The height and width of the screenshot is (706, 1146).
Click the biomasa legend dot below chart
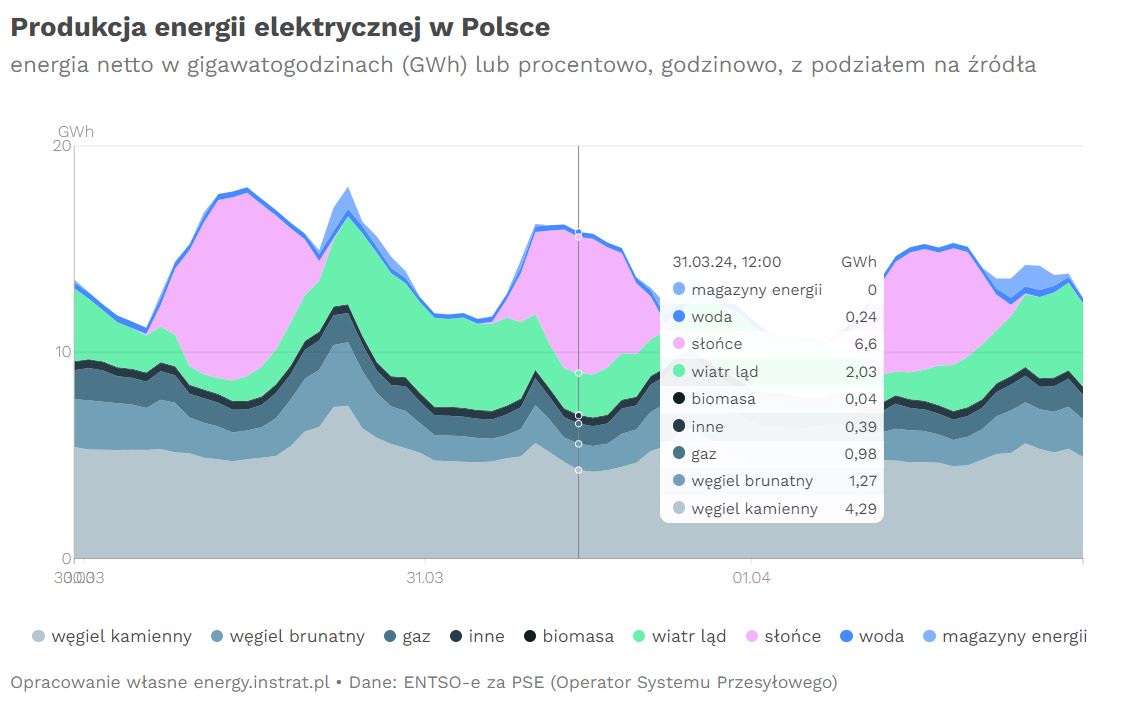point(531,636)
